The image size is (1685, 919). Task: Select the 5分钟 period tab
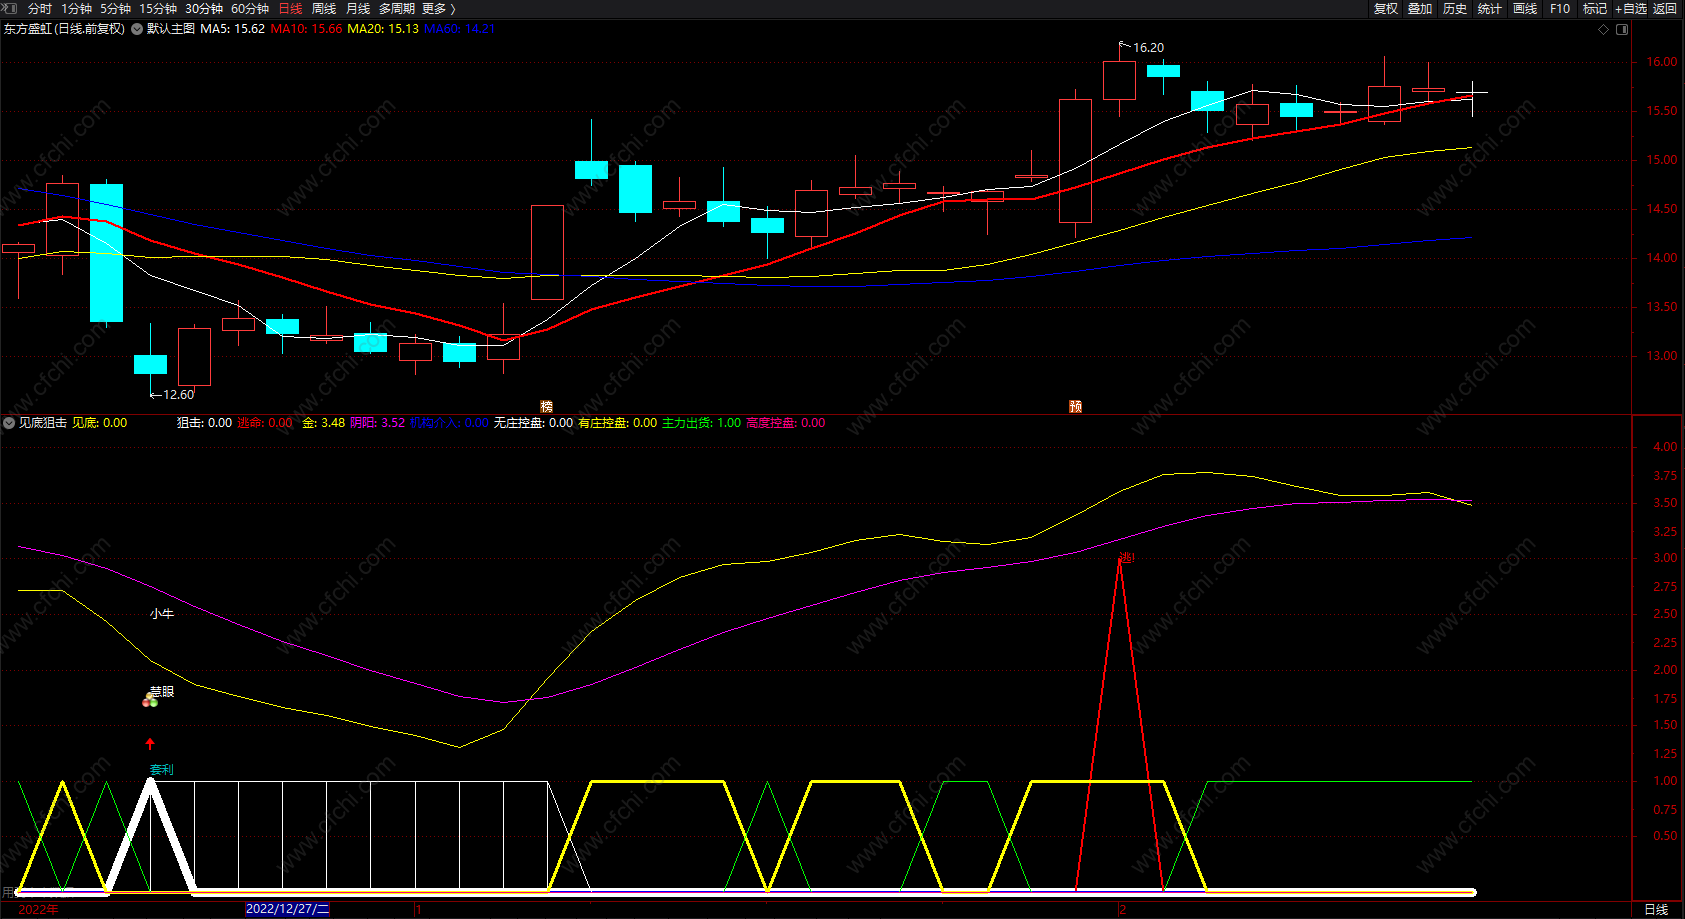click(115, 8)
